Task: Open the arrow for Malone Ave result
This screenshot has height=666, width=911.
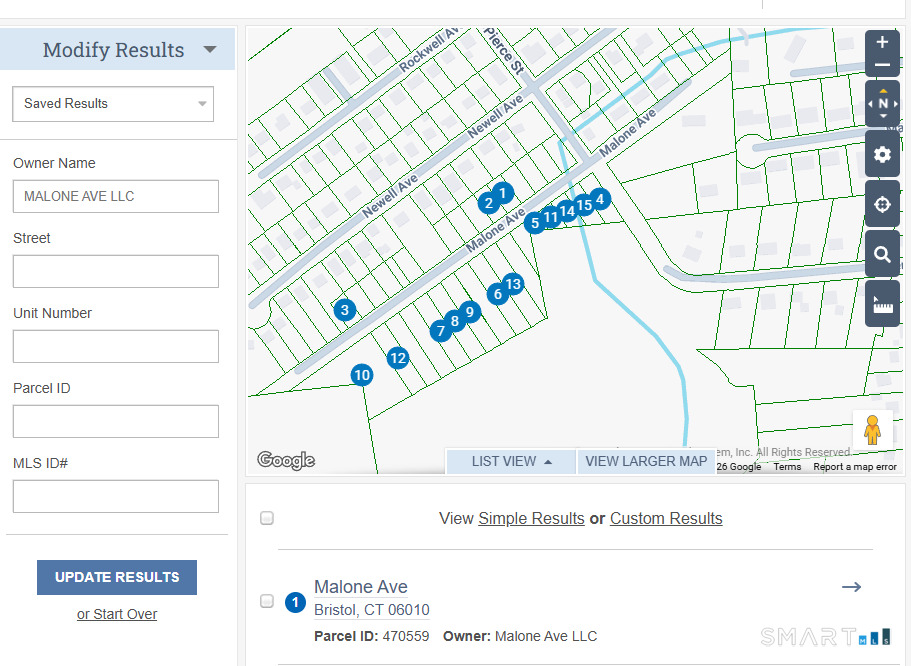Action: (851, 587)
